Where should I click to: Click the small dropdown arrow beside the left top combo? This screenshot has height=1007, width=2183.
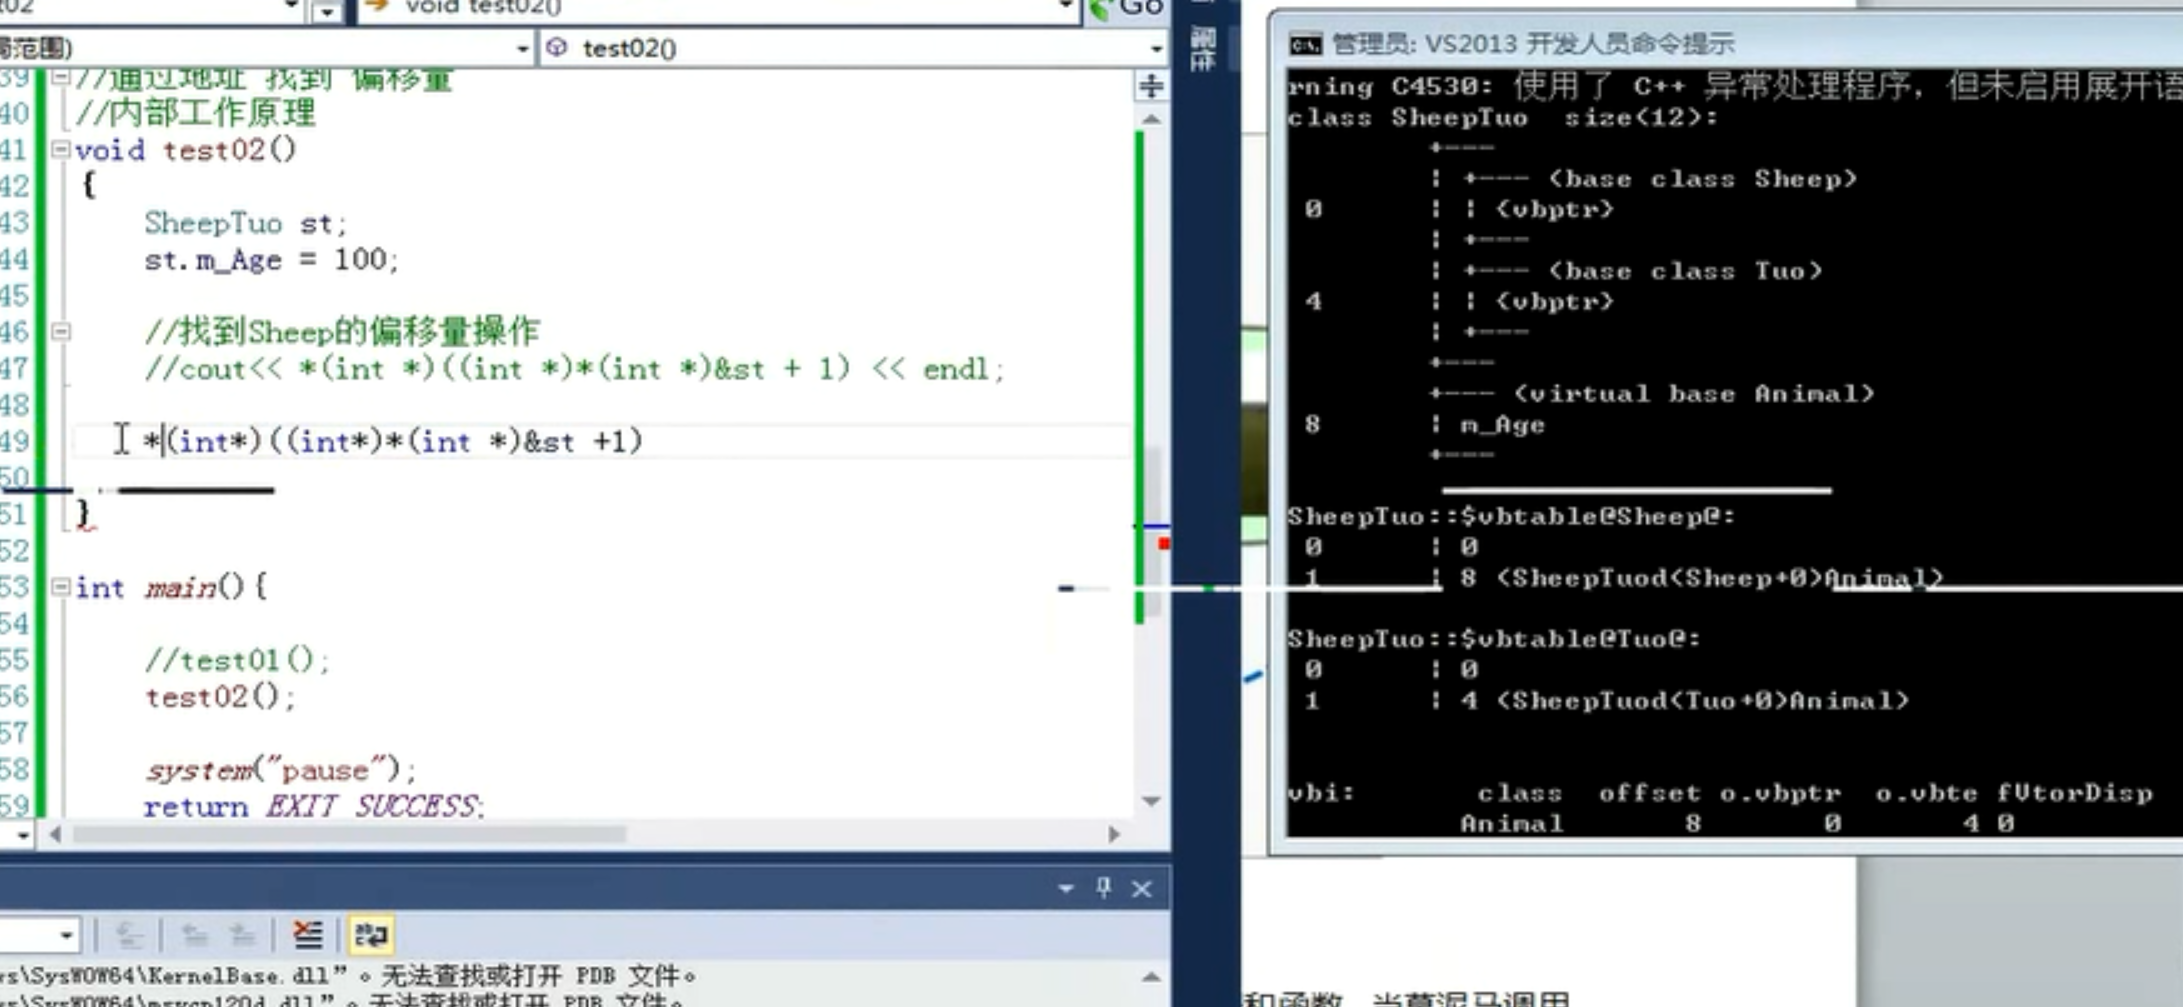[326, 11]
